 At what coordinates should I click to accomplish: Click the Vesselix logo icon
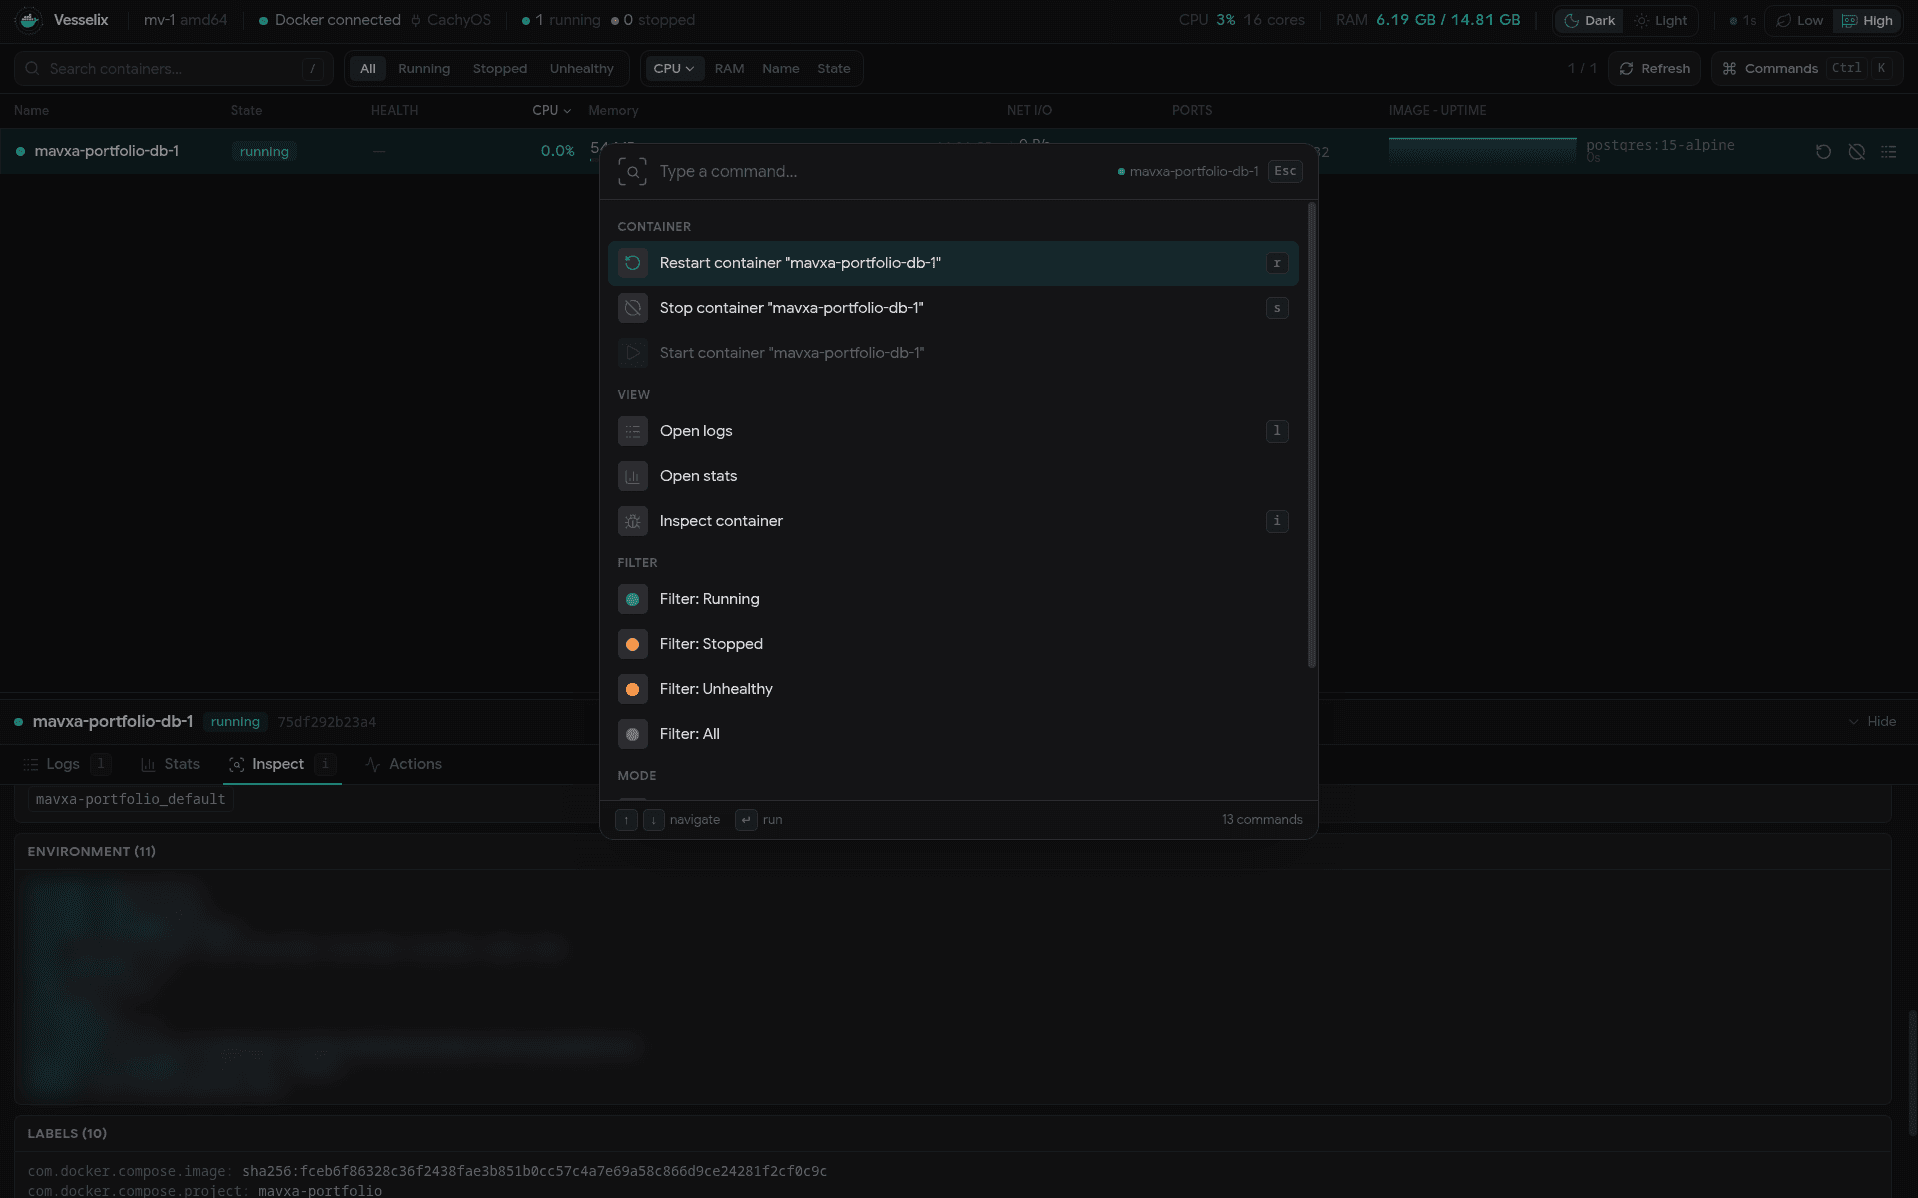coord(29,20)
